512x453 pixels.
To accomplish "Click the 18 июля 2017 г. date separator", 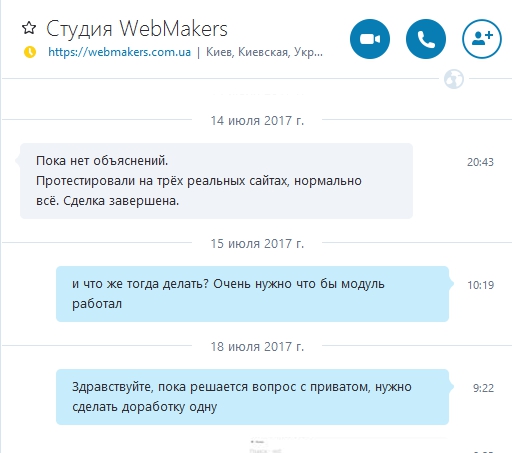I will 257,346.
